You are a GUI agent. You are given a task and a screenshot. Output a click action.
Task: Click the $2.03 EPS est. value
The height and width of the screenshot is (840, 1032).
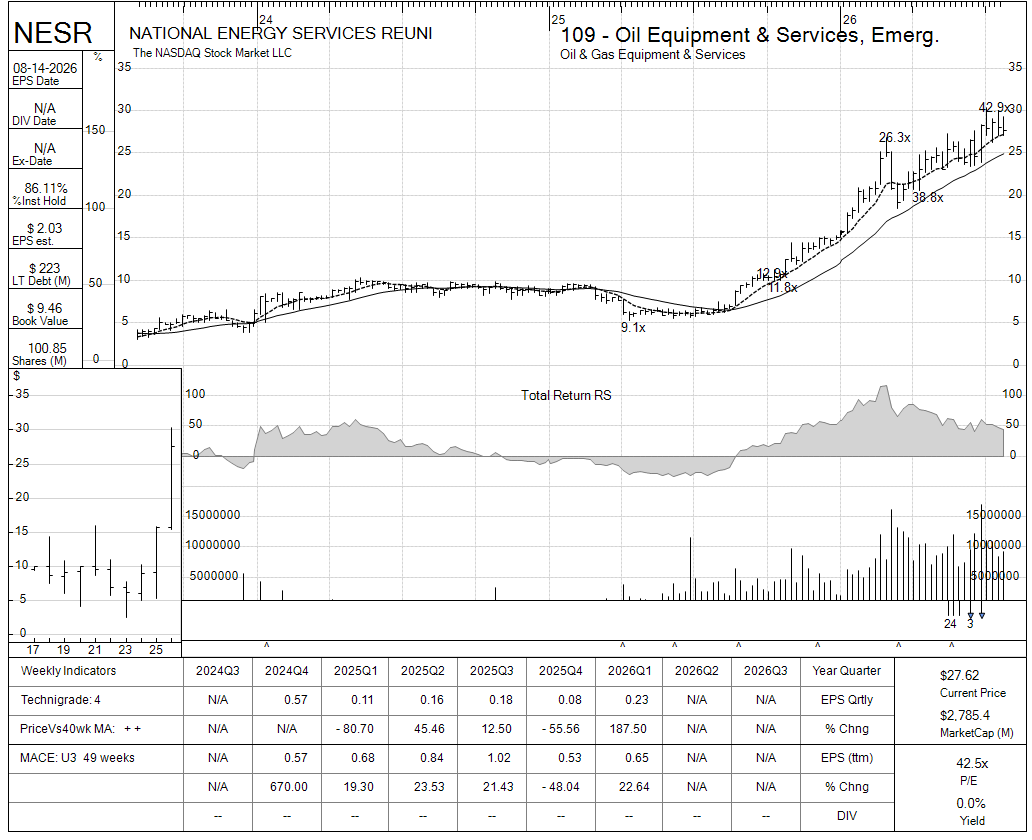click(x=45, y=228)
